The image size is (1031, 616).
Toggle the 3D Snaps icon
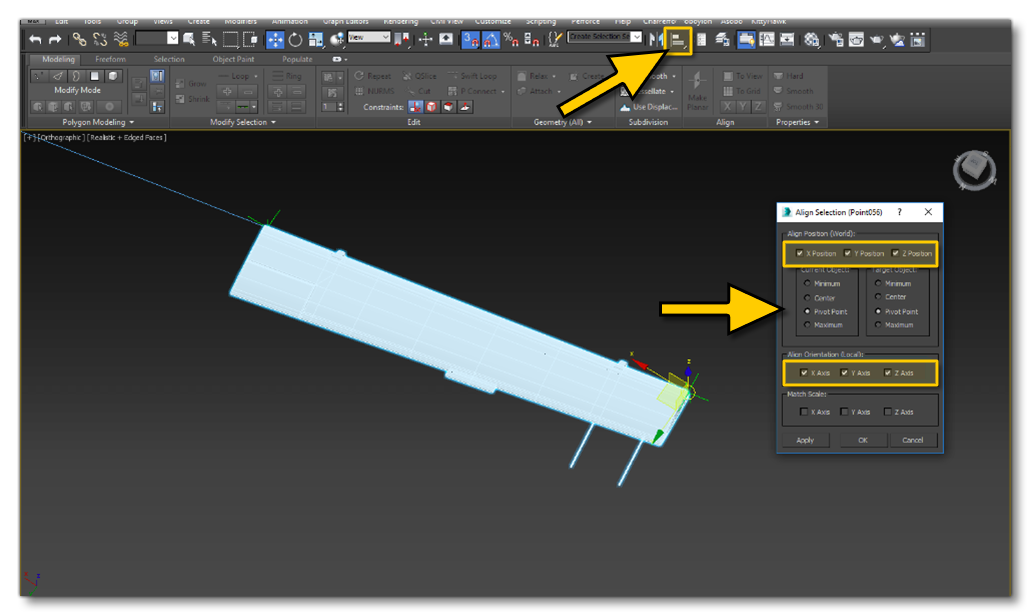click(470, 40)
